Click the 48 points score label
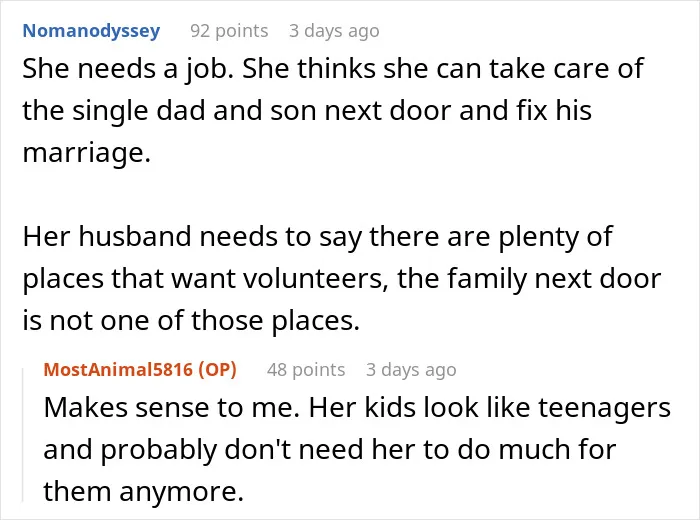Screen dimensions: 700x520 [306, 370]
